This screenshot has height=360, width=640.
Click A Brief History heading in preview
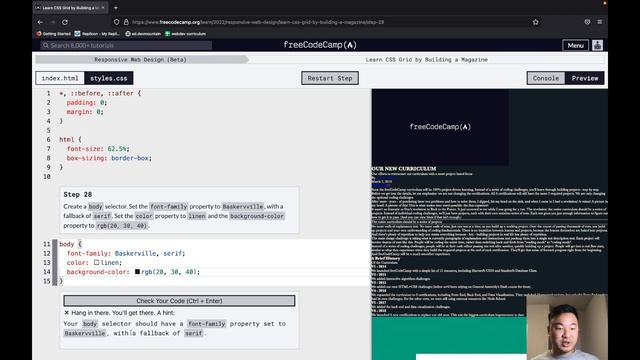[386, 258]
